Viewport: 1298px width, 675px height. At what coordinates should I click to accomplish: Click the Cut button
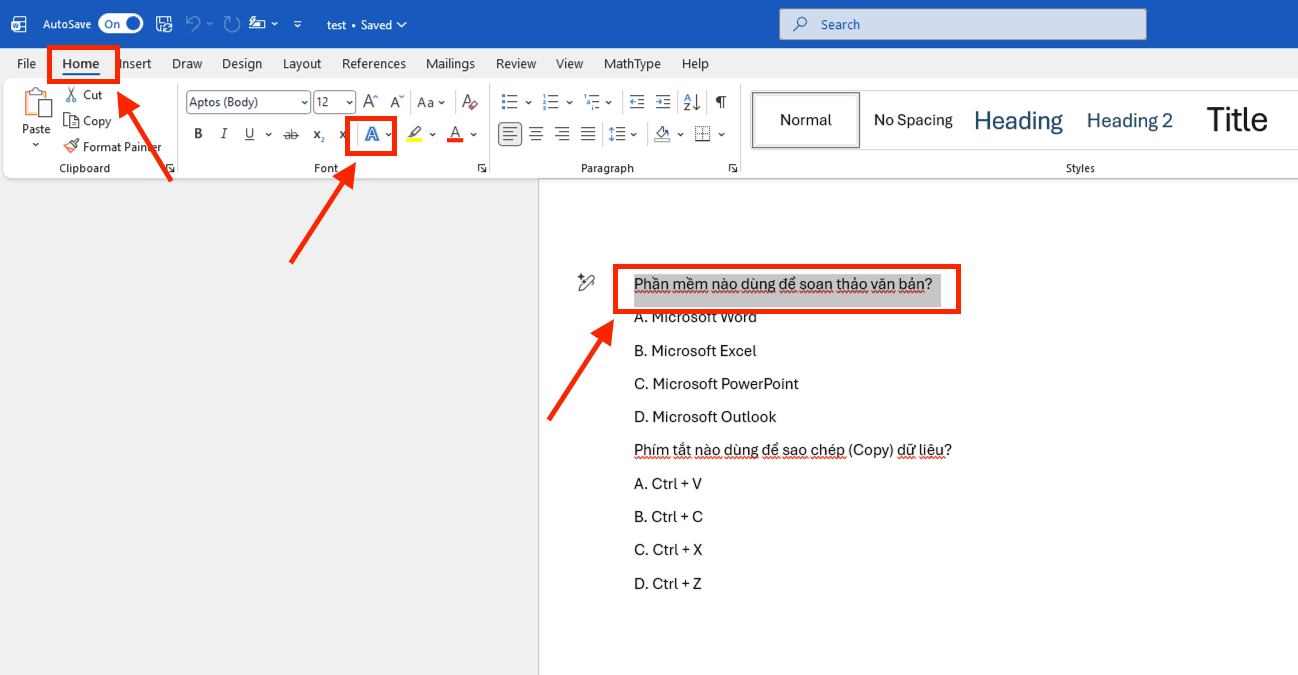click(84, 95)
